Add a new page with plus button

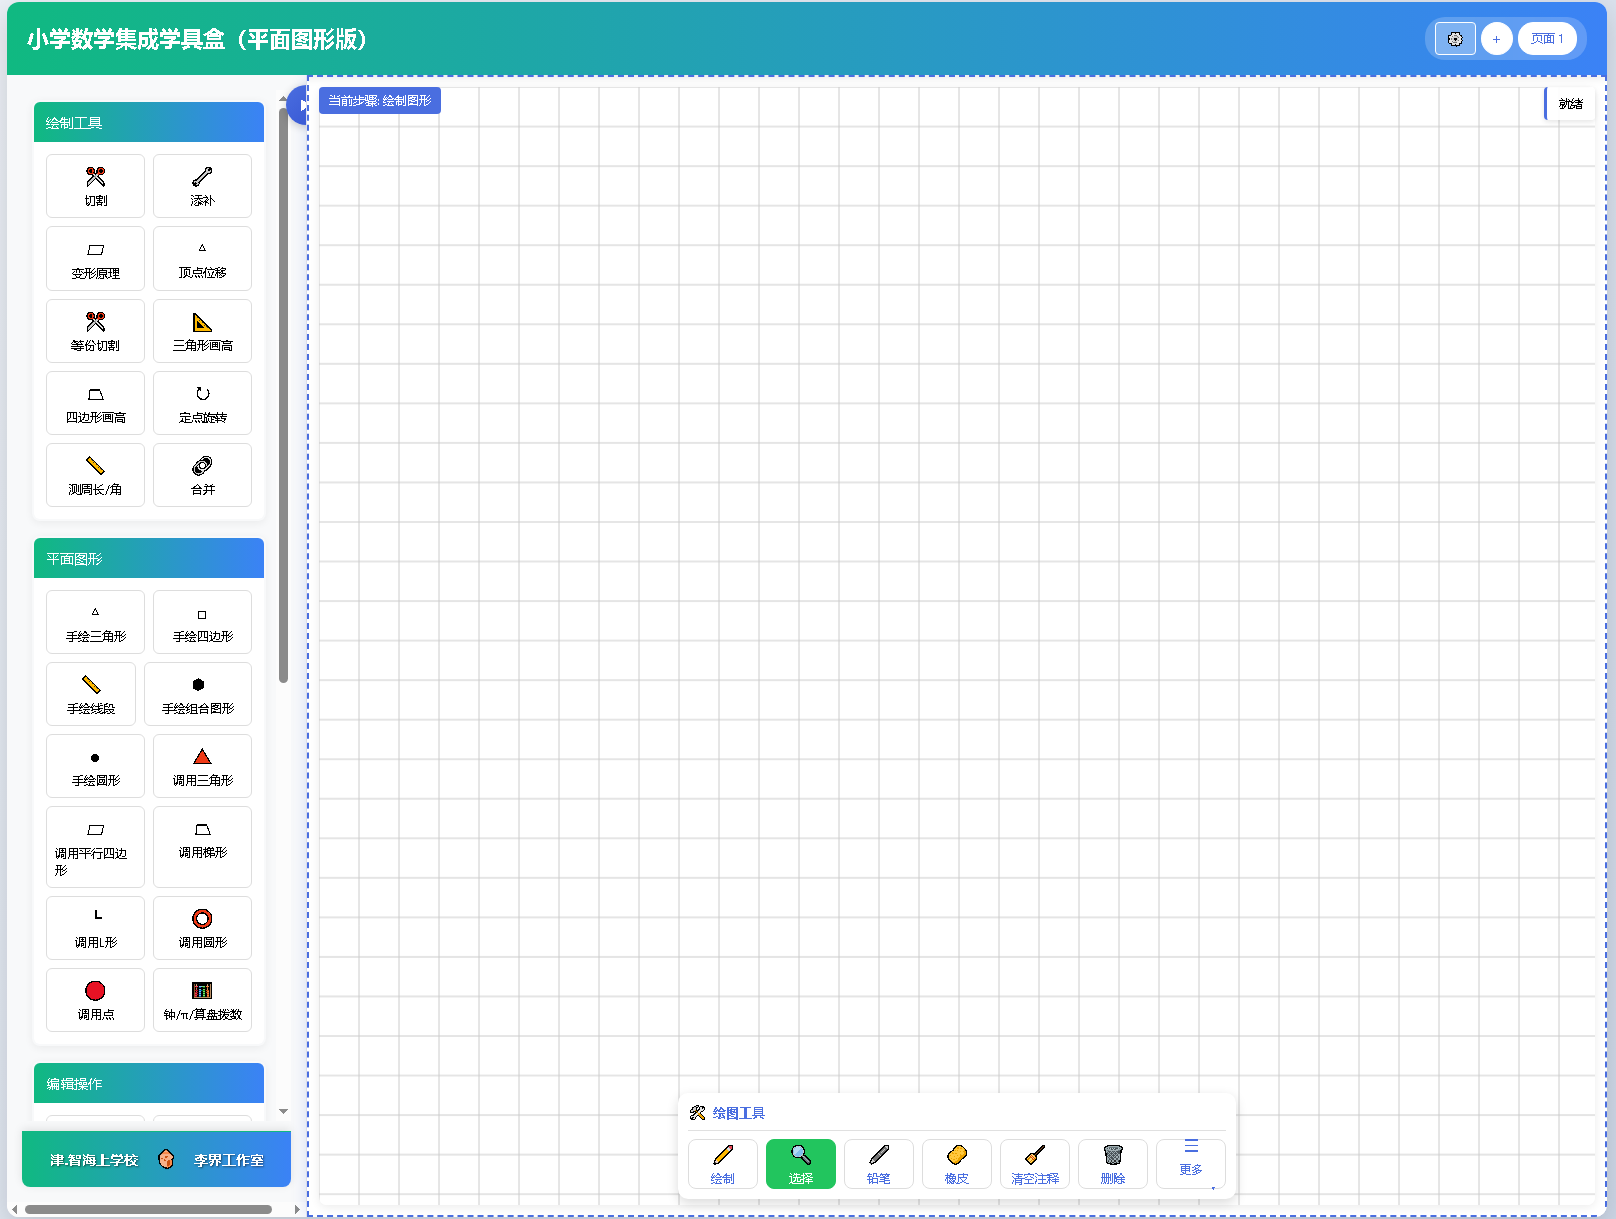point(1496,39)
